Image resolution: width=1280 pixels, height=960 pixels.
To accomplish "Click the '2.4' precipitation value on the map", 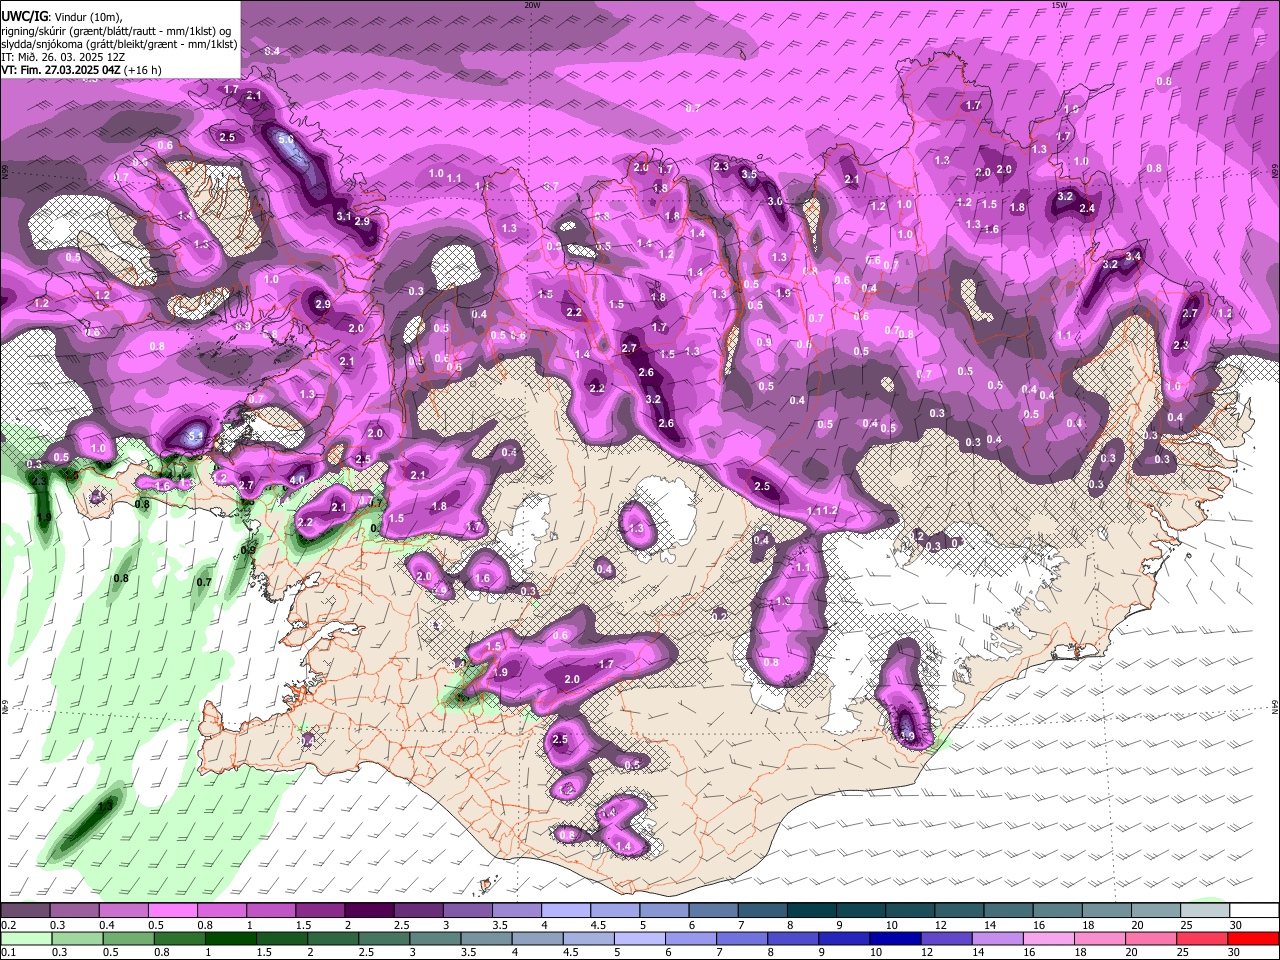I will tap(1087, 208).
